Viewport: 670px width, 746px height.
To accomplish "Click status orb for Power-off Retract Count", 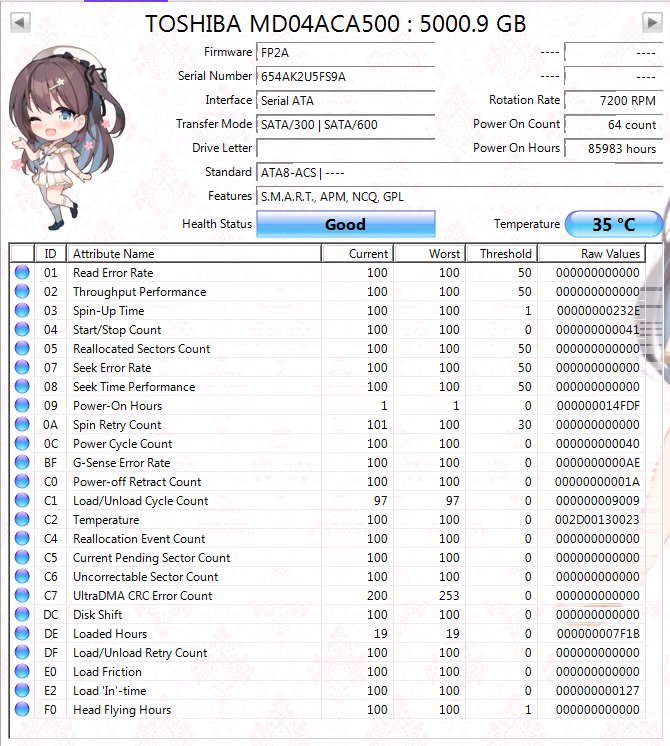I will (x=22, y=481).
